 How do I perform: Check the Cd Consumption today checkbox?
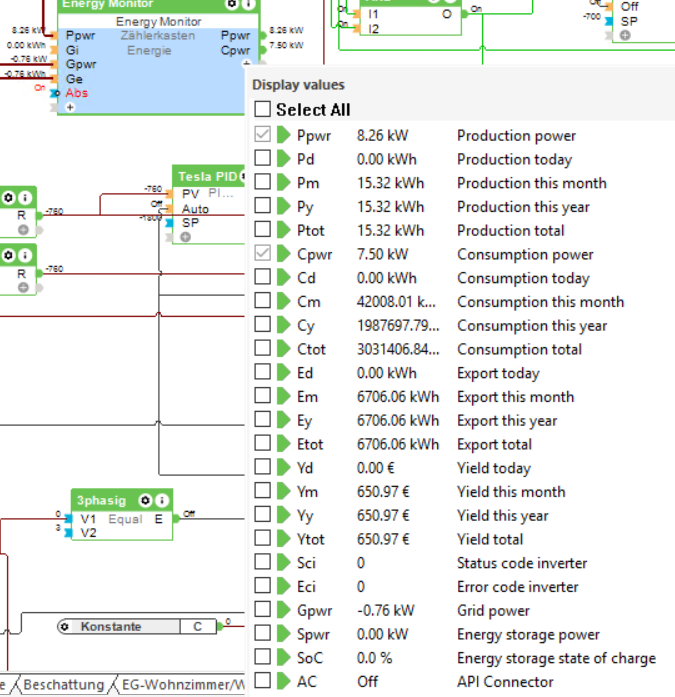[262, 276]
